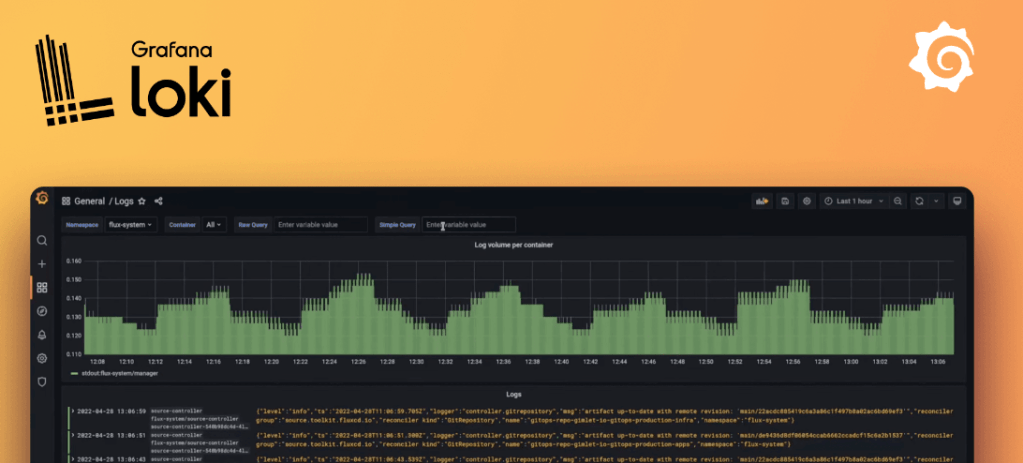Open the Server Admin shield icon
1023x463 pixels.
coord(42,381)
